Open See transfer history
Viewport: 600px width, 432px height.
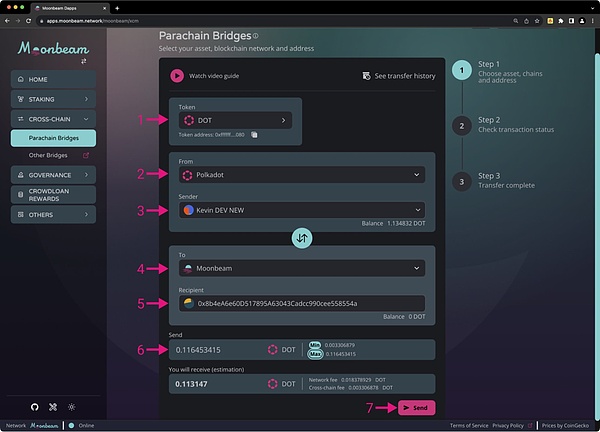coord(397,75)
